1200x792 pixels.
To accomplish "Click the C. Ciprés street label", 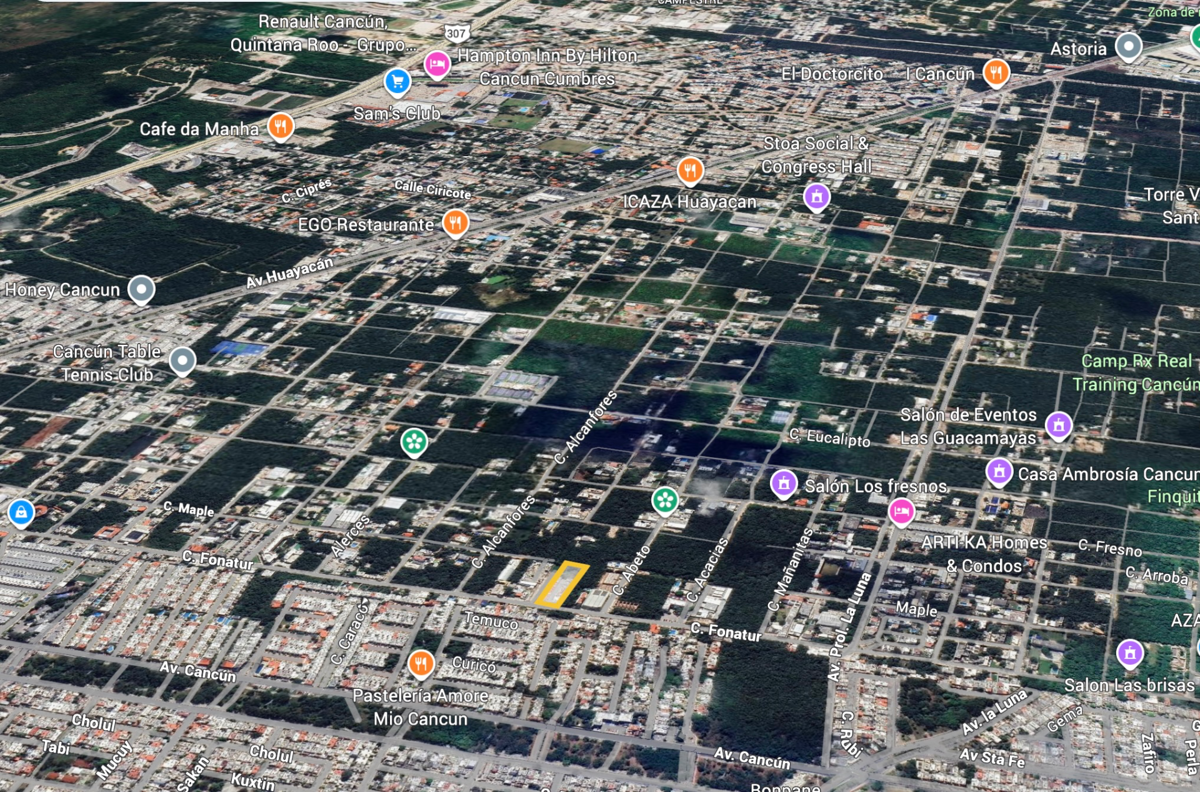I will coord(306,190).
